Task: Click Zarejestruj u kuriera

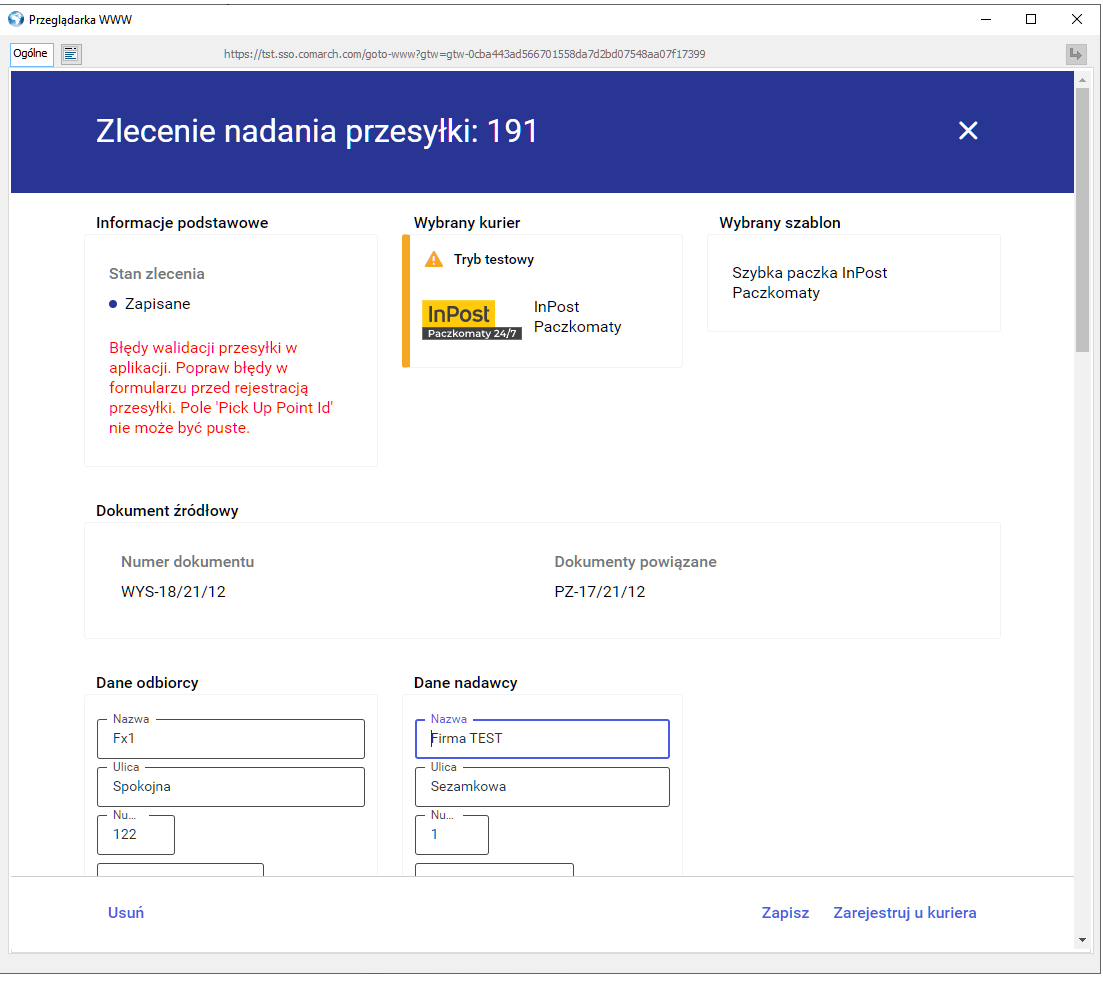Action: pos(905,913)
